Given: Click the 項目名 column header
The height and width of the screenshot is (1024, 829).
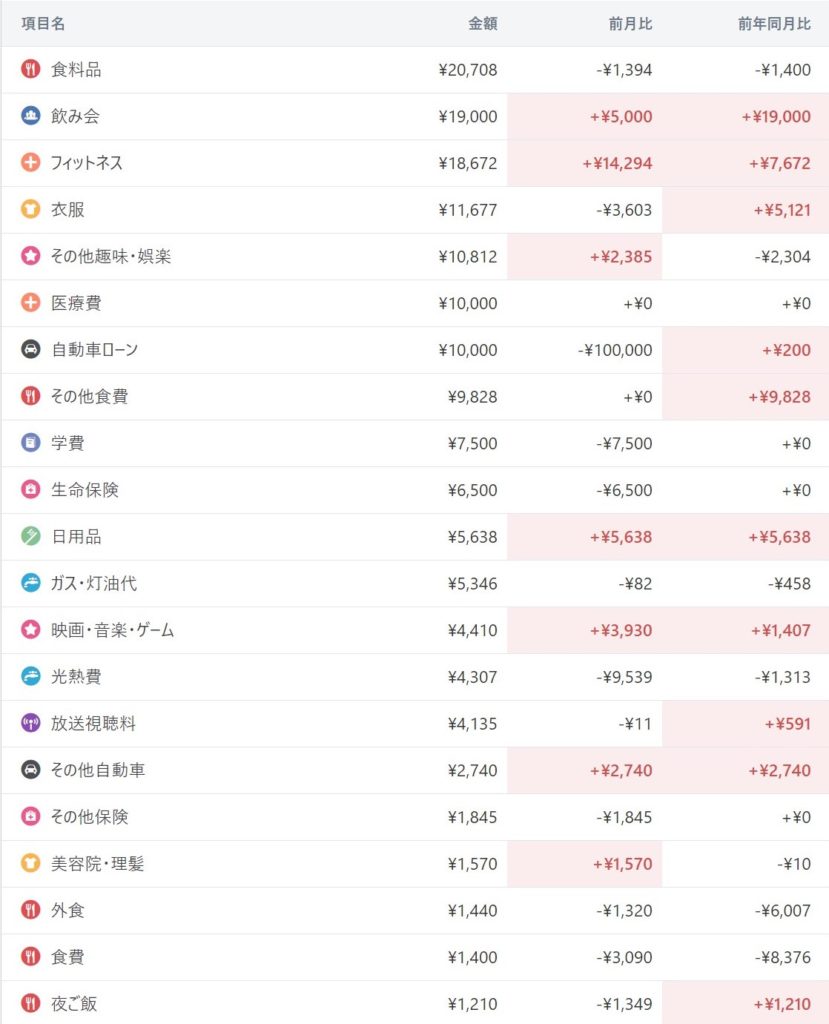Looking at the screenshot, I should (x=43, y=24).
